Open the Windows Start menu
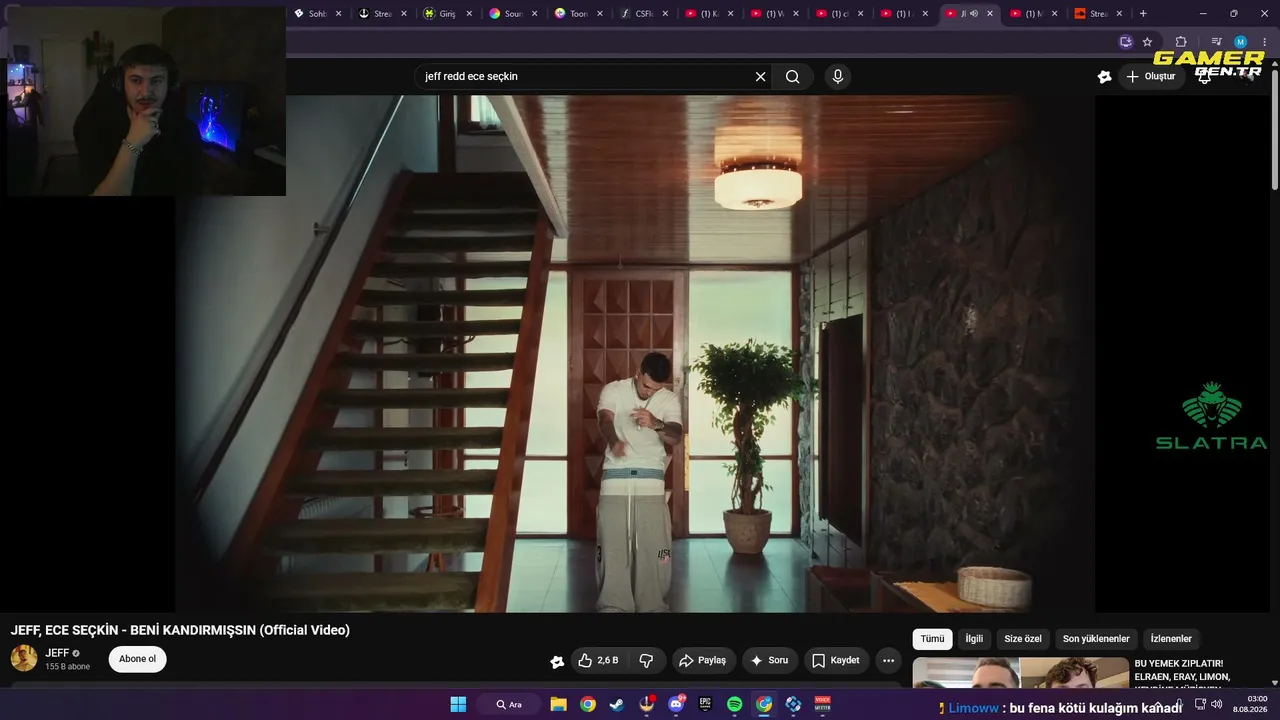1280x720 pixels. (458, 704)
